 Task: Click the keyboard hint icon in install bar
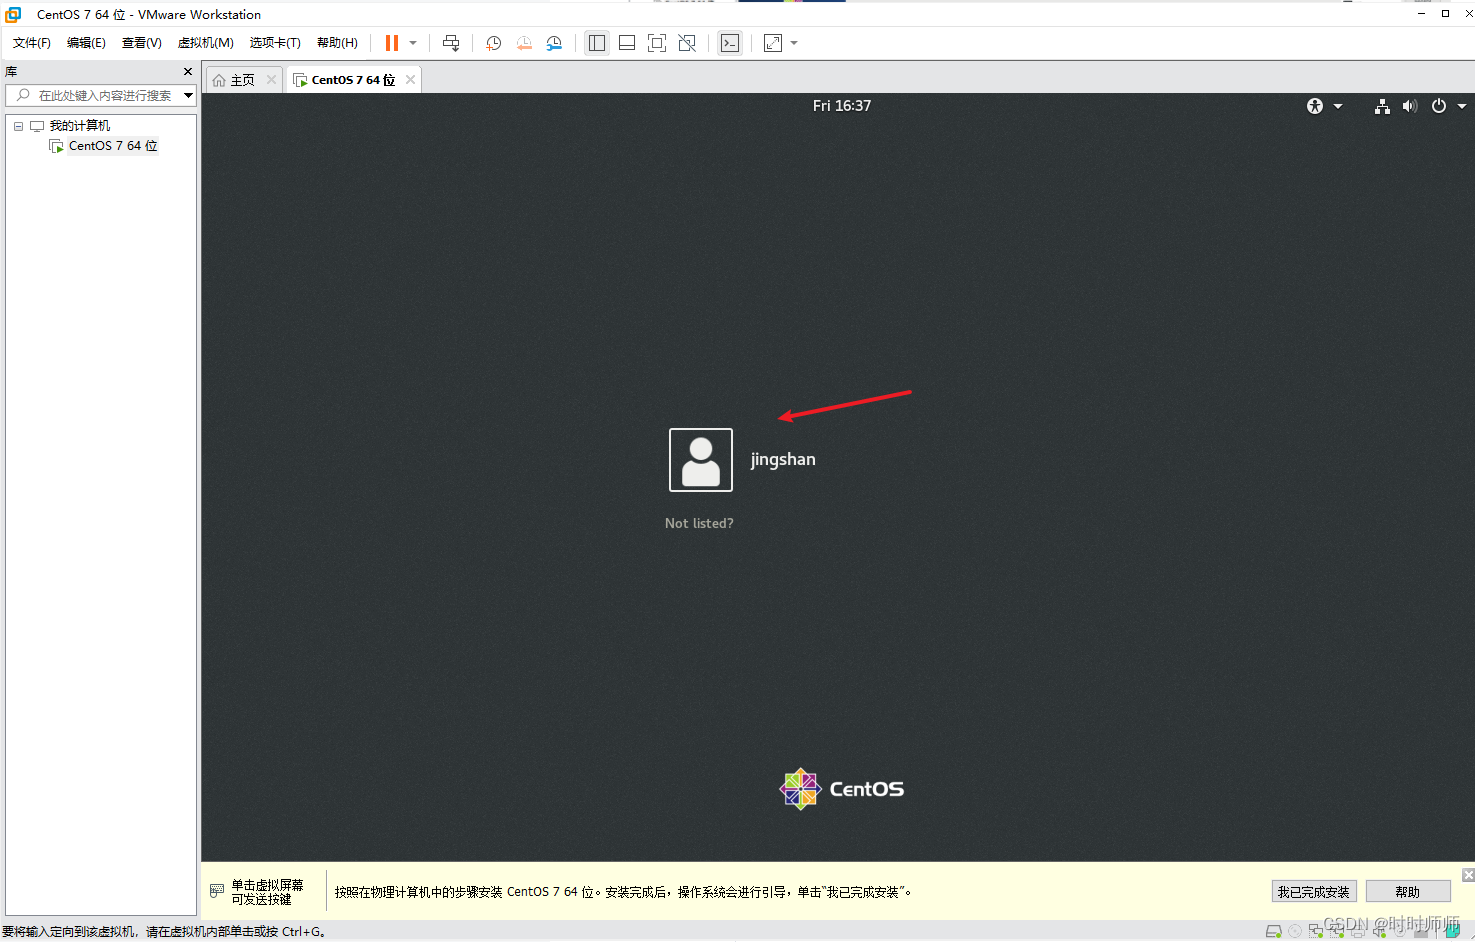point(217,890)
